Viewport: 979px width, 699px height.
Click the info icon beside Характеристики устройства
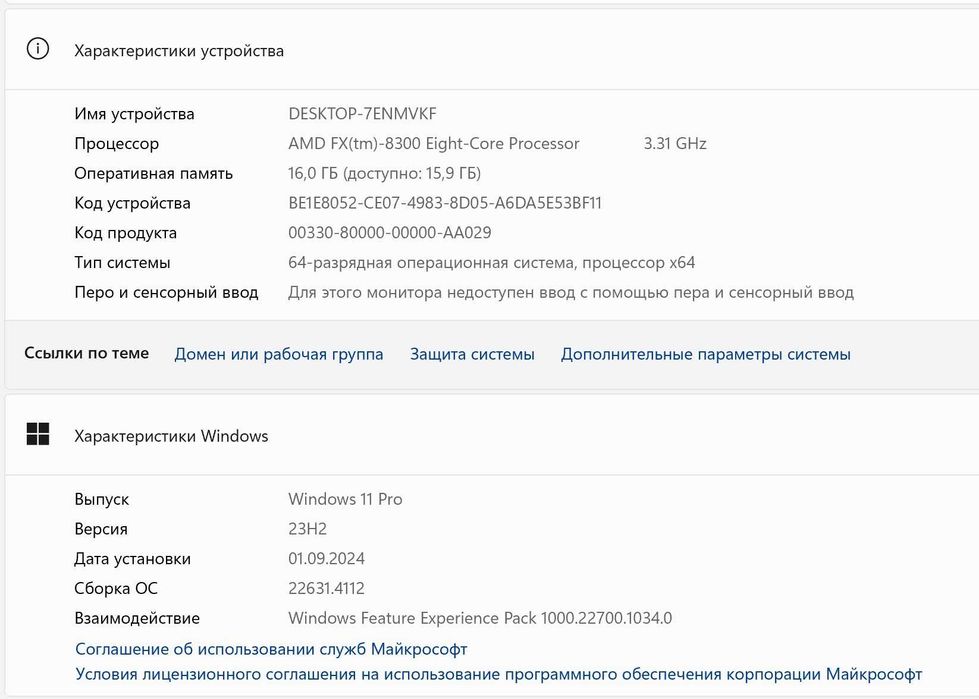click(x=37, y=50)
